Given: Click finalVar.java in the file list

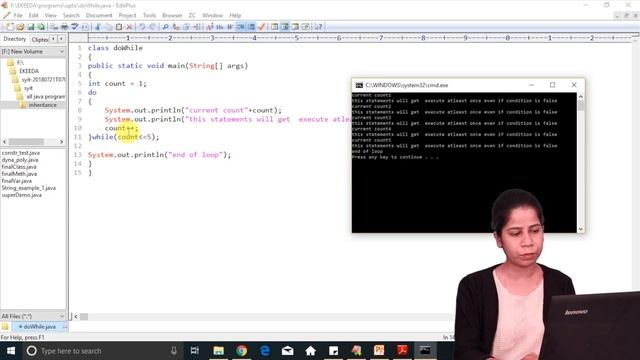Looking at the screenshot, I should (16, 181).
